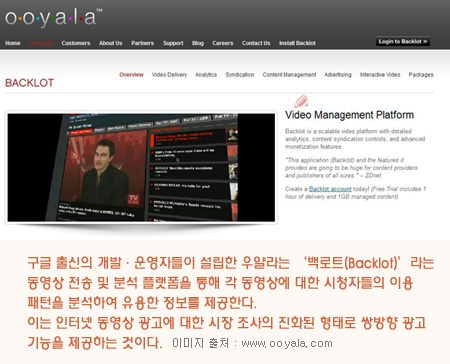Open the Contact Us page
This screenshot has height=364, width=450.
point(256,43)
